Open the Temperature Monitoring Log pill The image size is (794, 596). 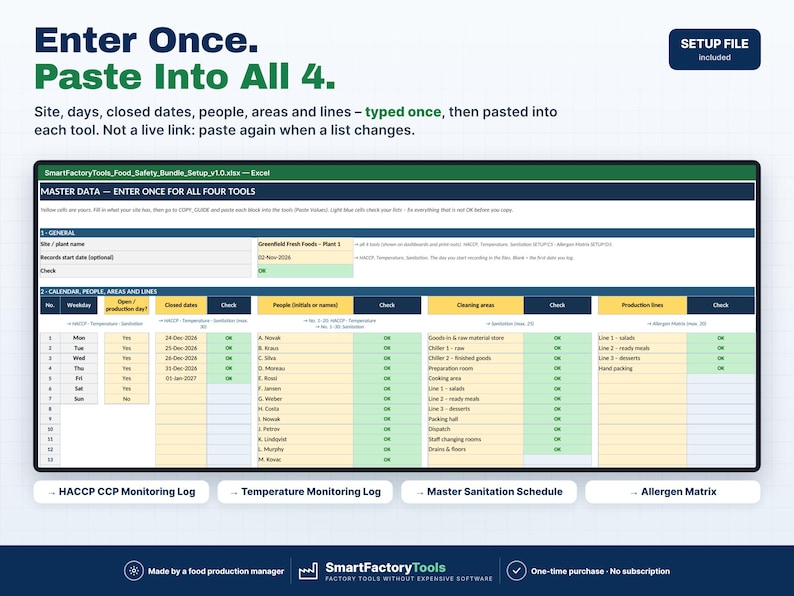(305, 492)
